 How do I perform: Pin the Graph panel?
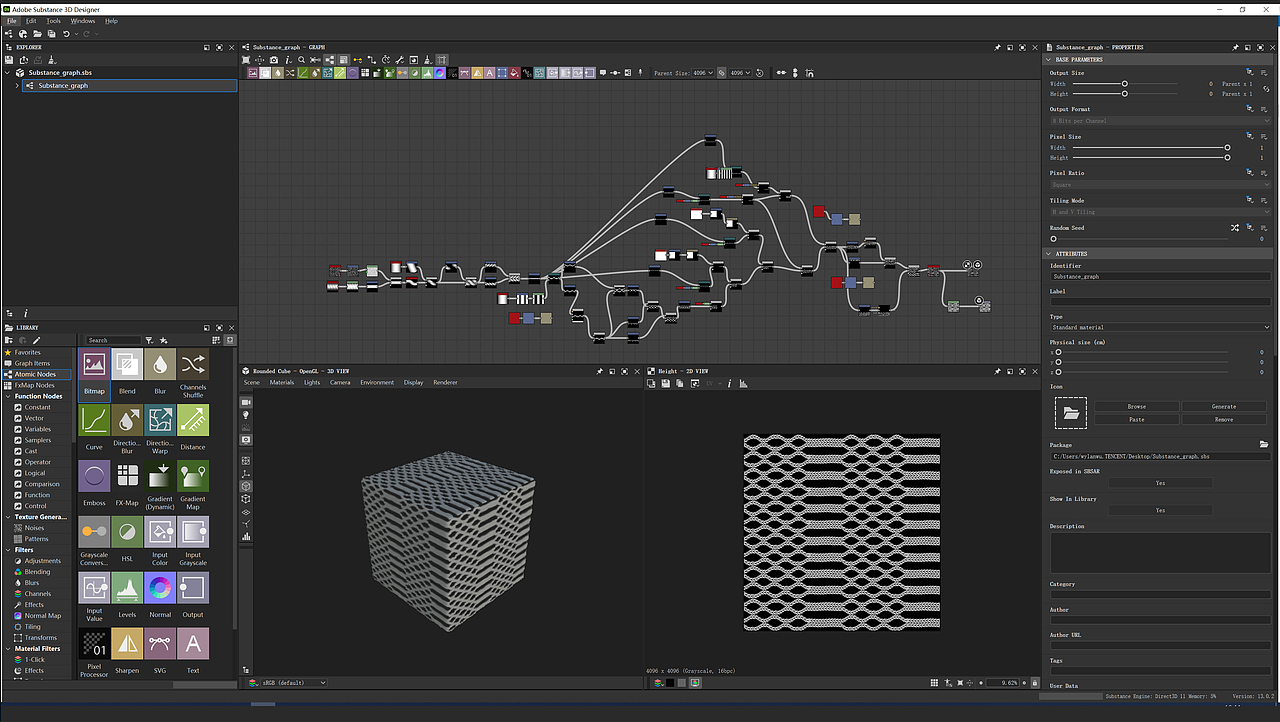tap(997, 47)
